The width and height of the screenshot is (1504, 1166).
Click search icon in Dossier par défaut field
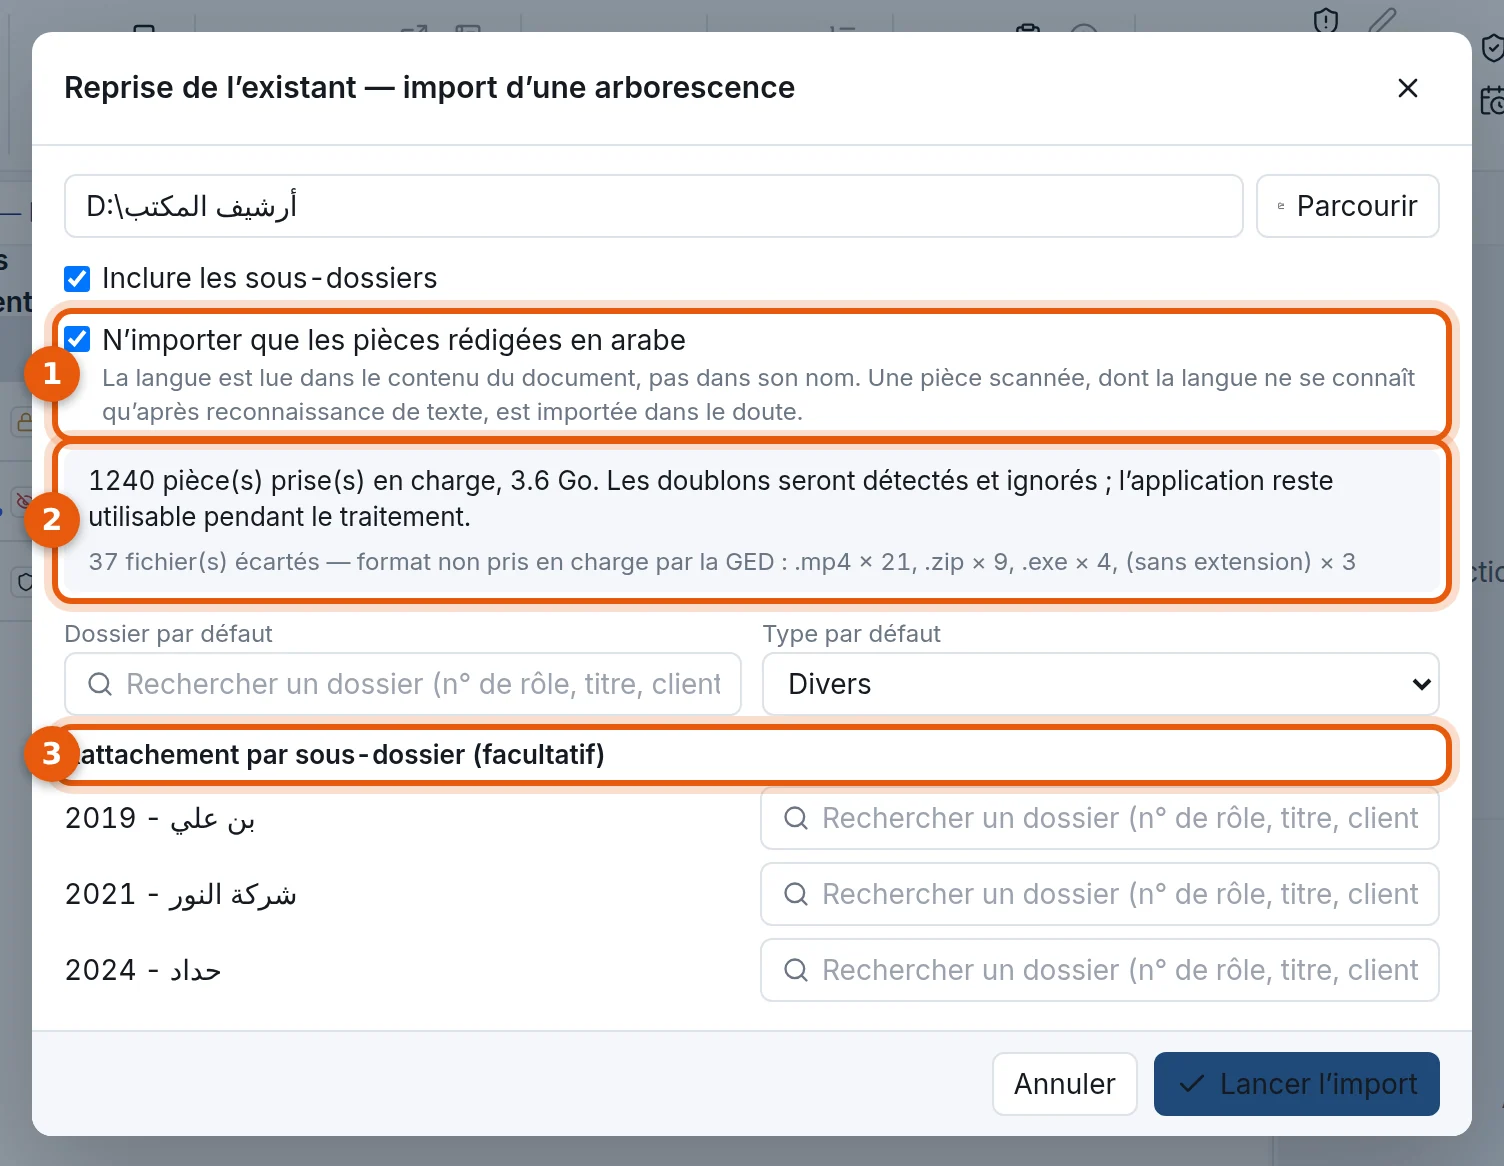pos(100,684)
